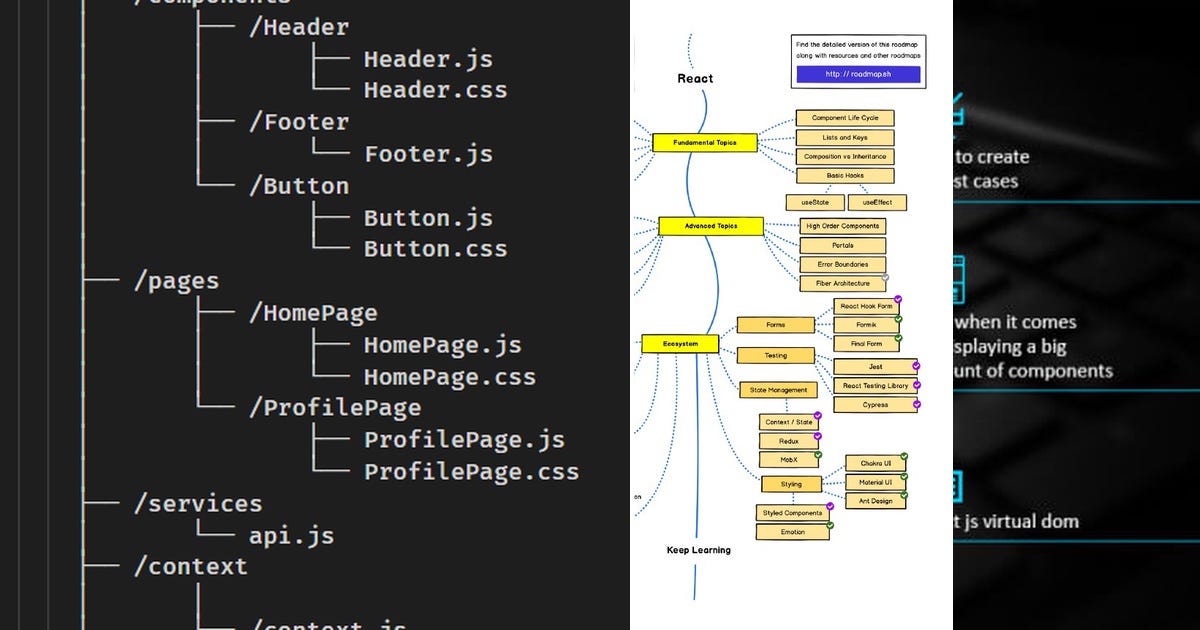Viewport: 1200px width, 630px height.
Task: Click the Styling node
Action: (x=791, y=483)
